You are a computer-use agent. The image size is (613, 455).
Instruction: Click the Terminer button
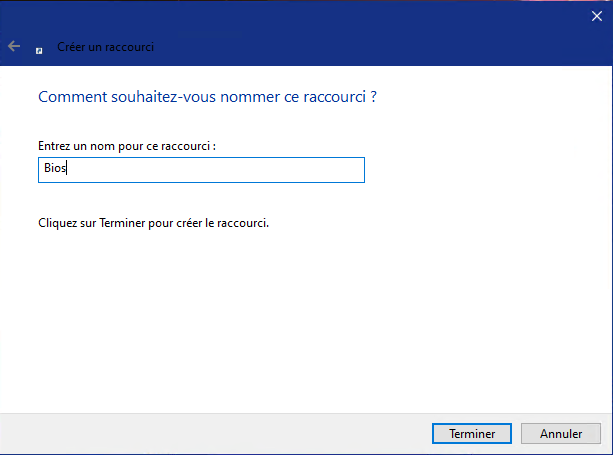tap(472, 434)
